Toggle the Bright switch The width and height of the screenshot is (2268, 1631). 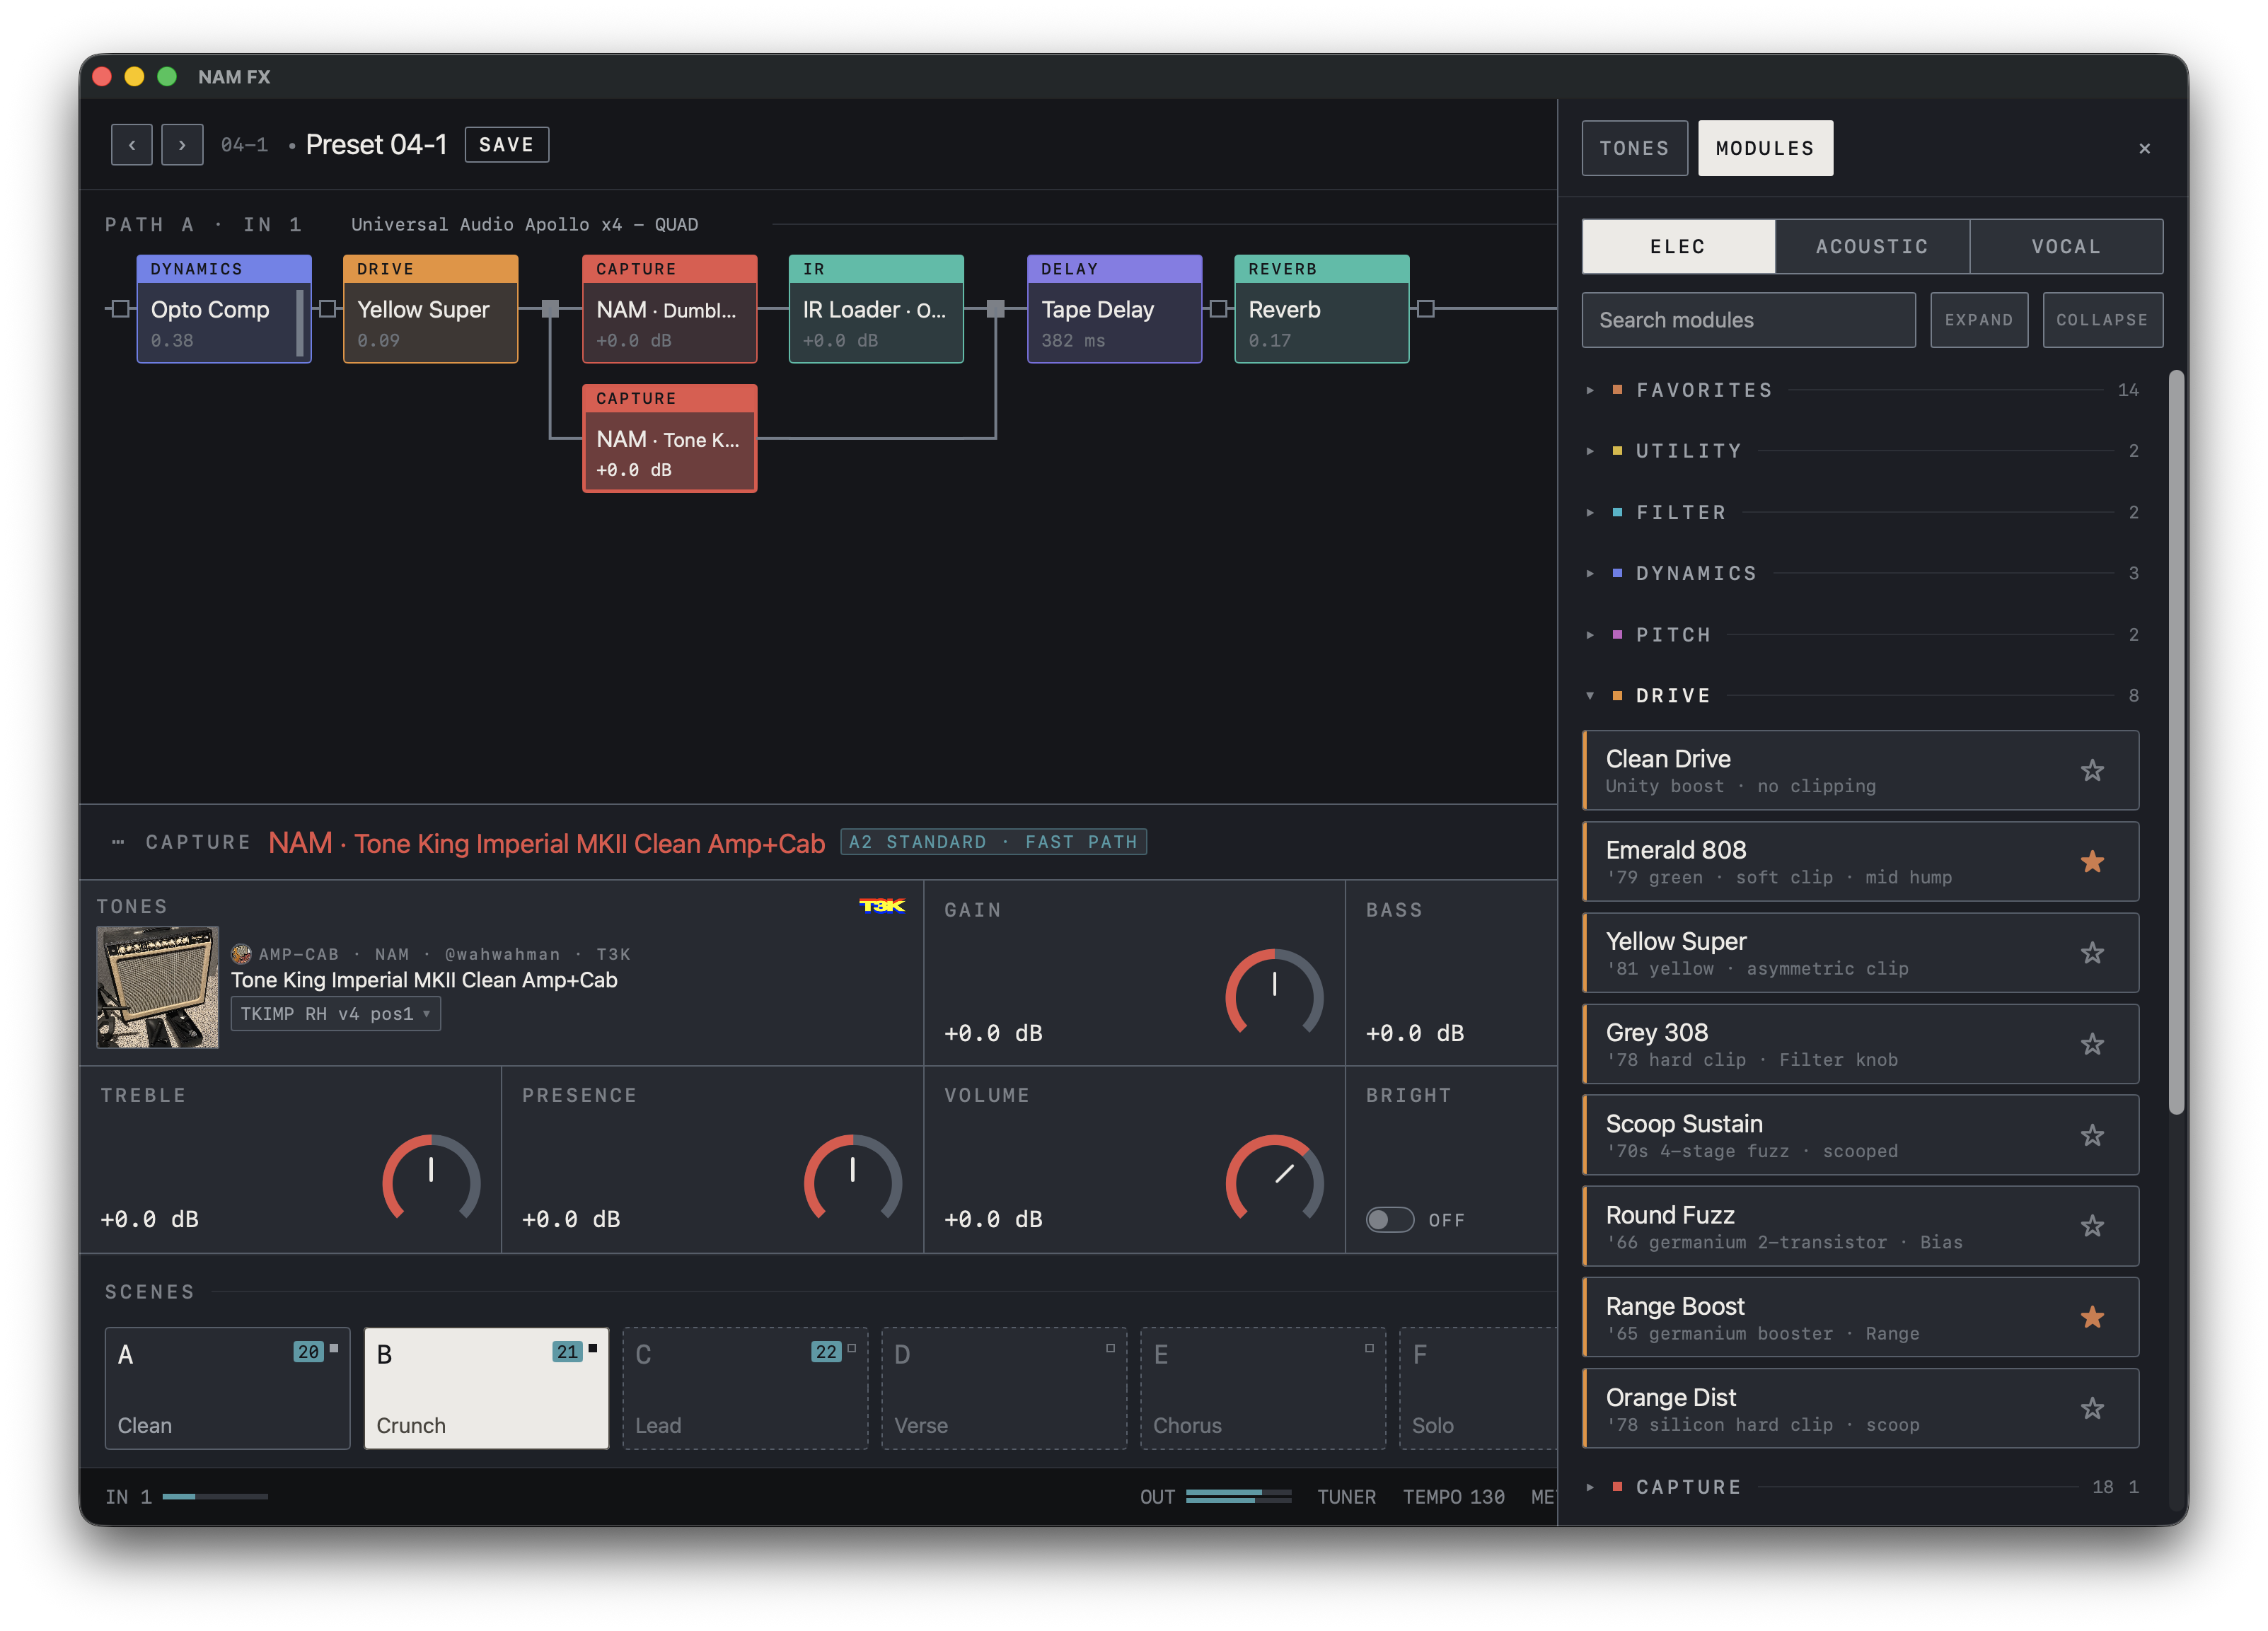click(1390, 1220)
